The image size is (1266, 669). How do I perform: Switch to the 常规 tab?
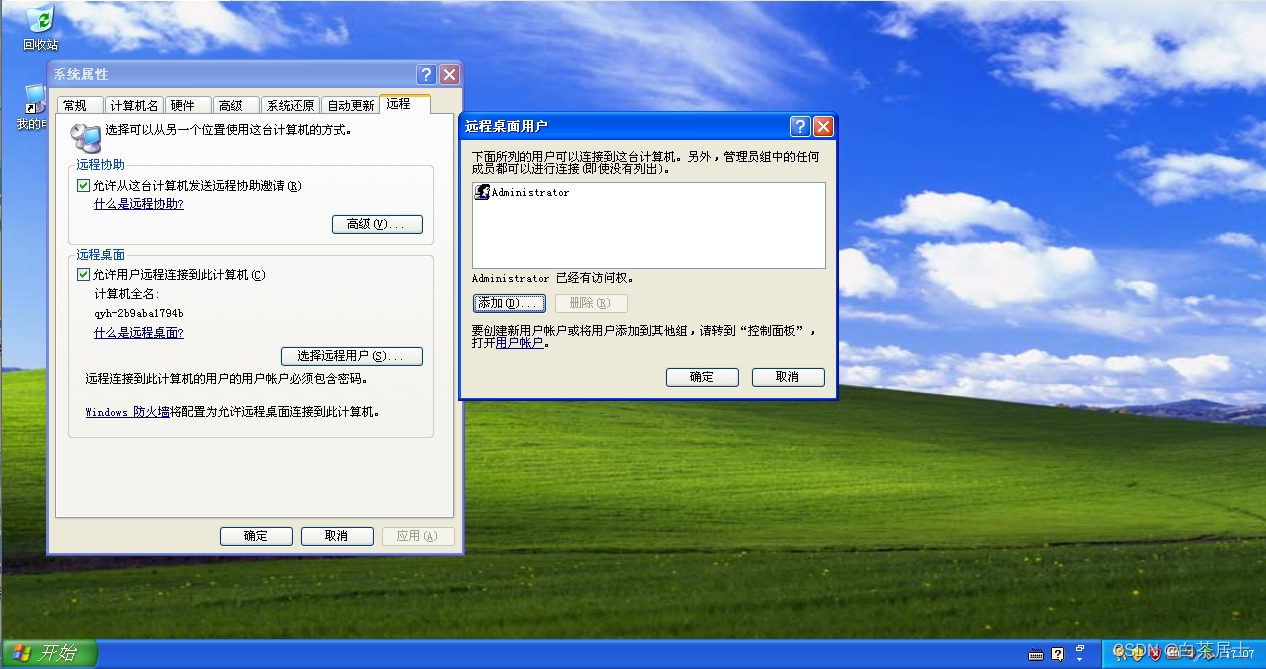pyautogui.click(x=81, y=105)
